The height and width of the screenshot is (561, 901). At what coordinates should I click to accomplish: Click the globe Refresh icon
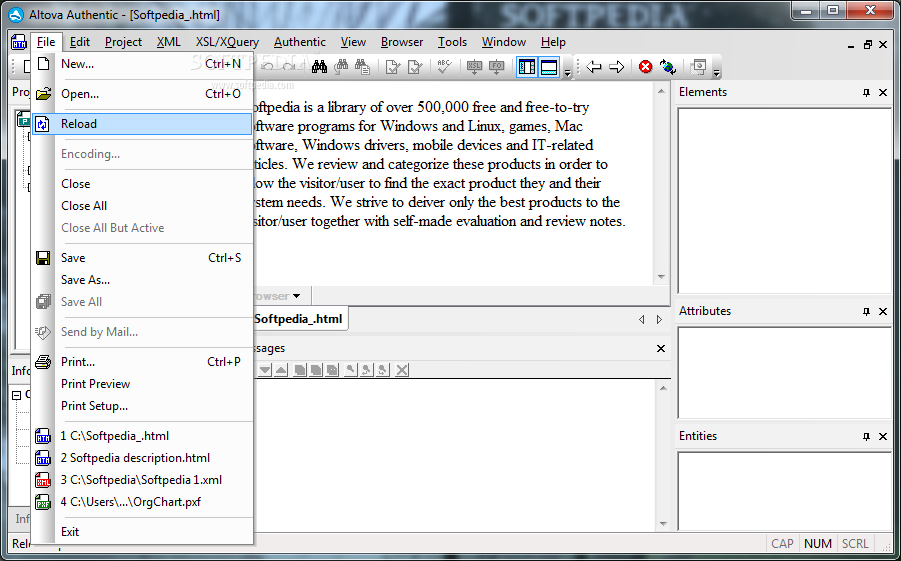coord(668,67)
